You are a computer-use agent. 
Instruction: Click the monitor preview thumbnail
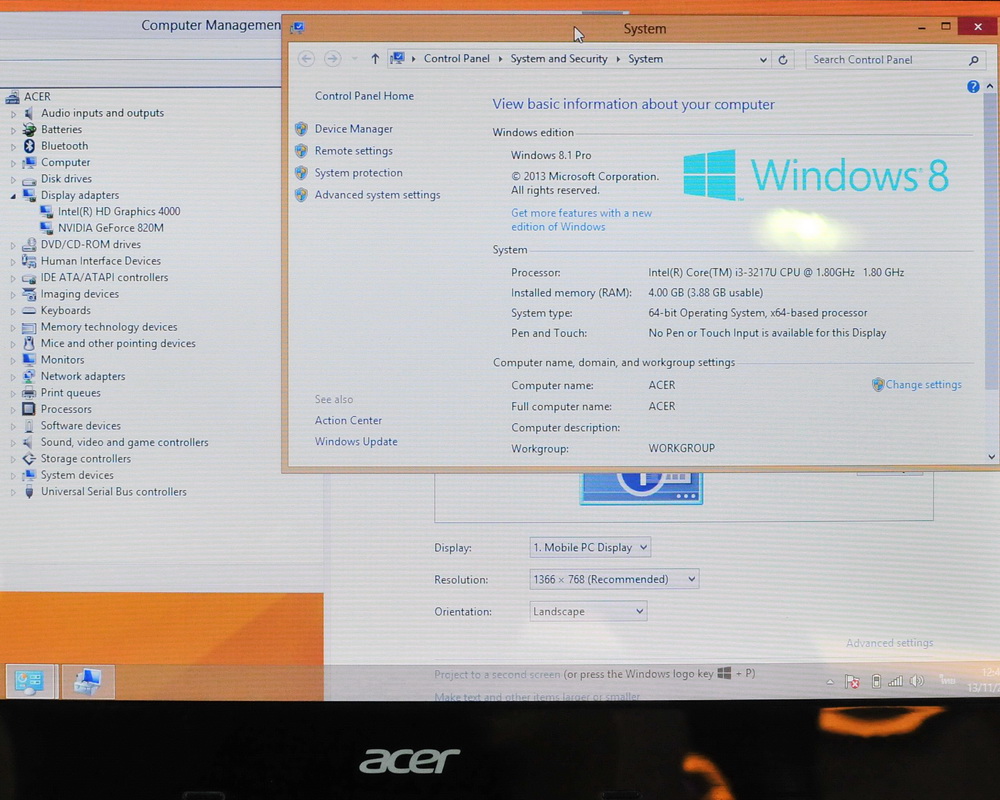[641, 488]
